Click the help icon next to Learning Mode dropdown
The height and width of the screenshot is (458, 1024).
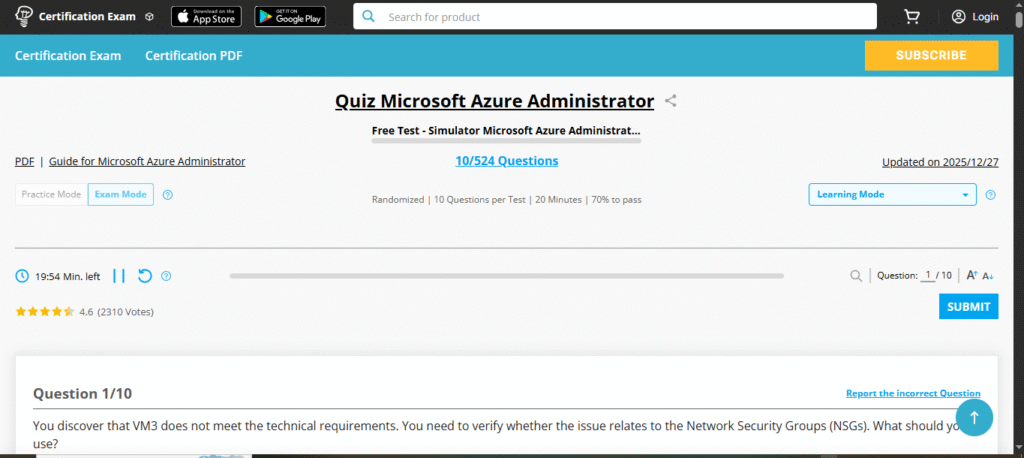tap(990, 195)
